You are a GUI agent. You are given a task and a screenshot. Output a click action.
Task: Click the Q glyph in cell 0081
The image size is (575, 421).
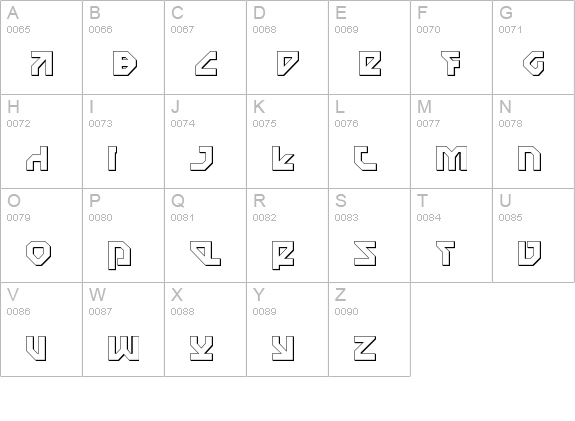click(205, 253)
